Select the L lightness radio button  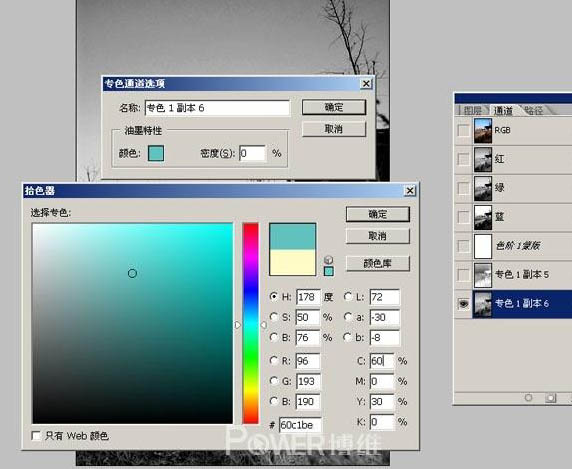click(348, 296)
